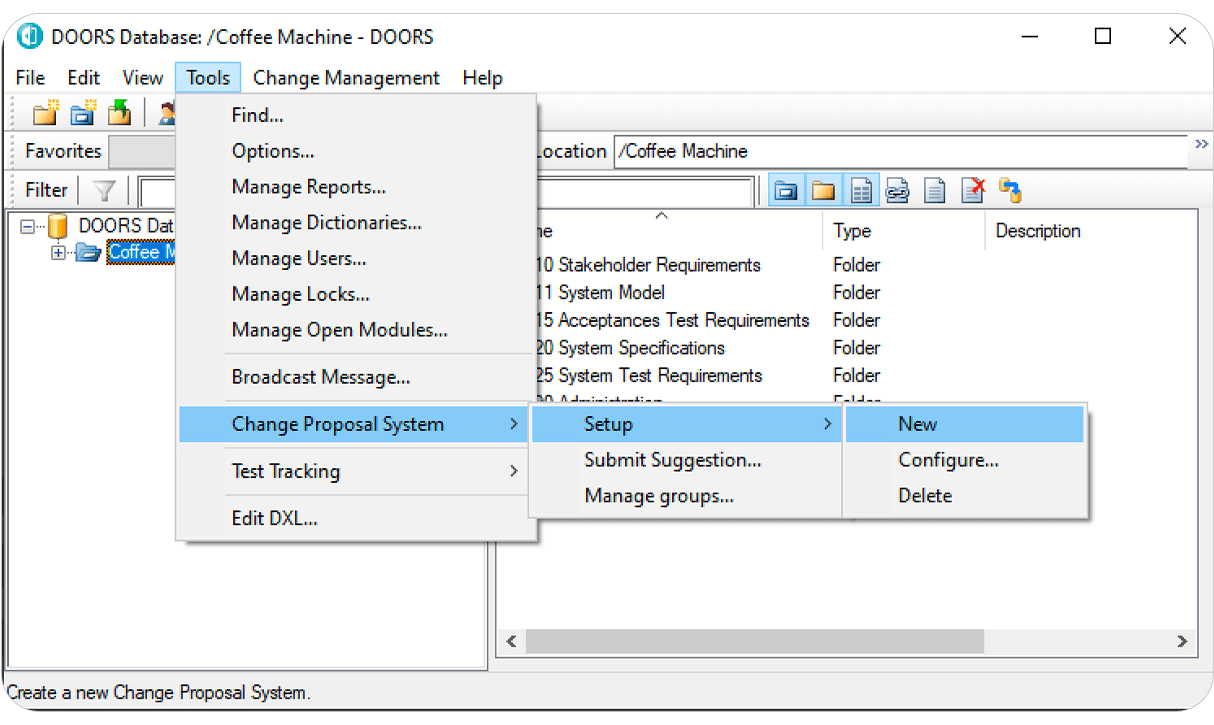Toggle the show projects filter icon
This screenshot has height=725, width=1214.
pyautogui.click(x=786, y=190)
